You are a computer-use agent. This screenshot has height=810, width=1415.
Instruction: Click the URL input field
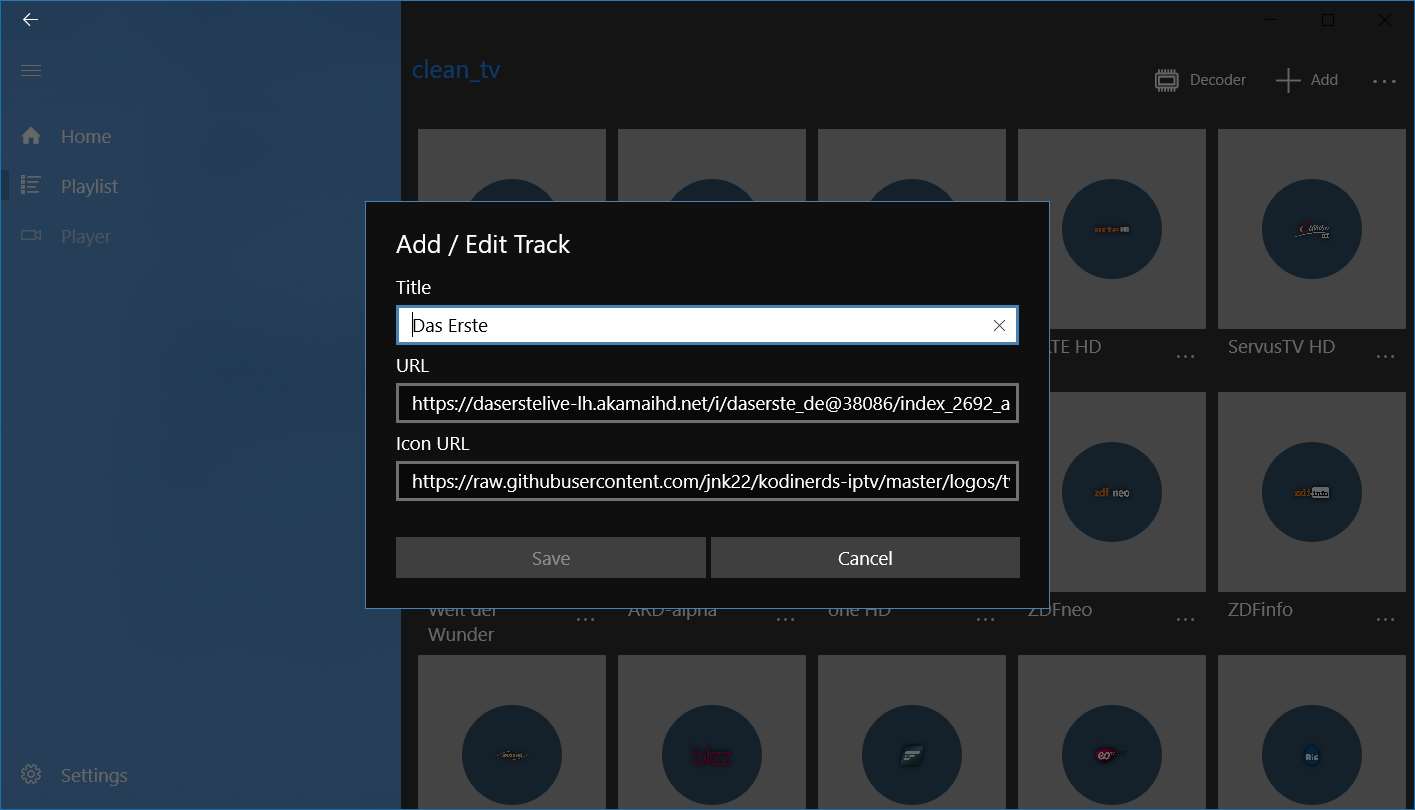pos(707,403)
